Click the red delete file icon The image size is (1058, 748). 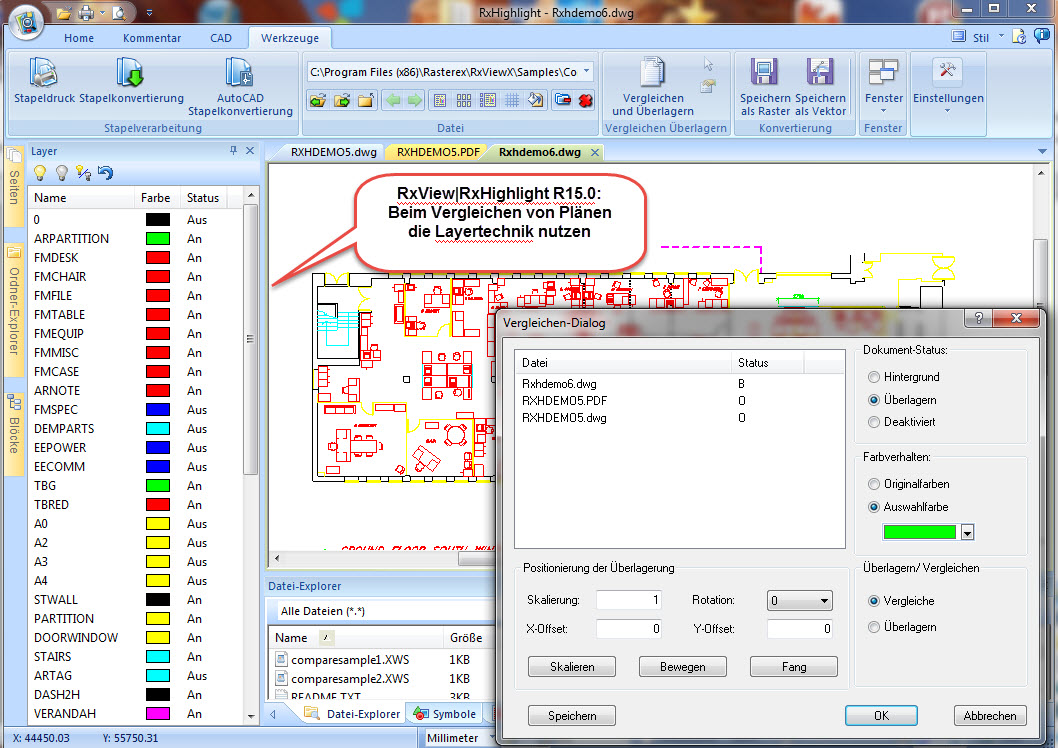(586, 100)
